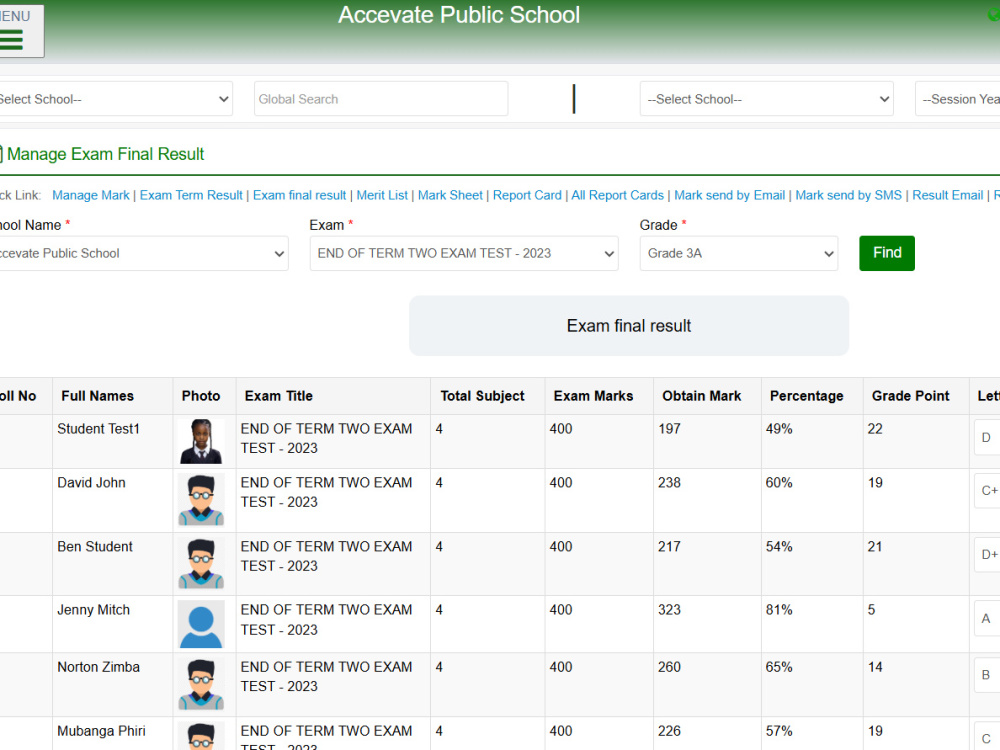Viewport: 1000px width, 750px height.
Task: Click Jenny Mitch's placeholder photo
Action: (201, 624)
